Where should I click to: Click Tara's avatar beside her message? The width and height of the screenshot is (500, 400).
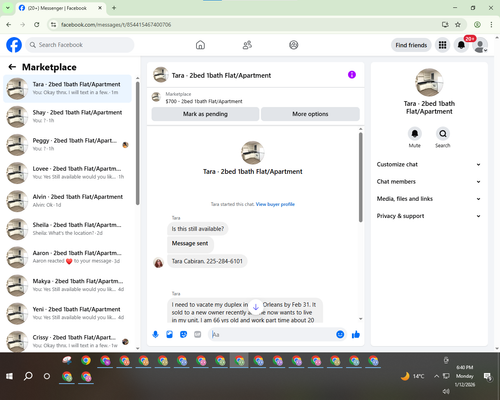(x=159, y=262)
